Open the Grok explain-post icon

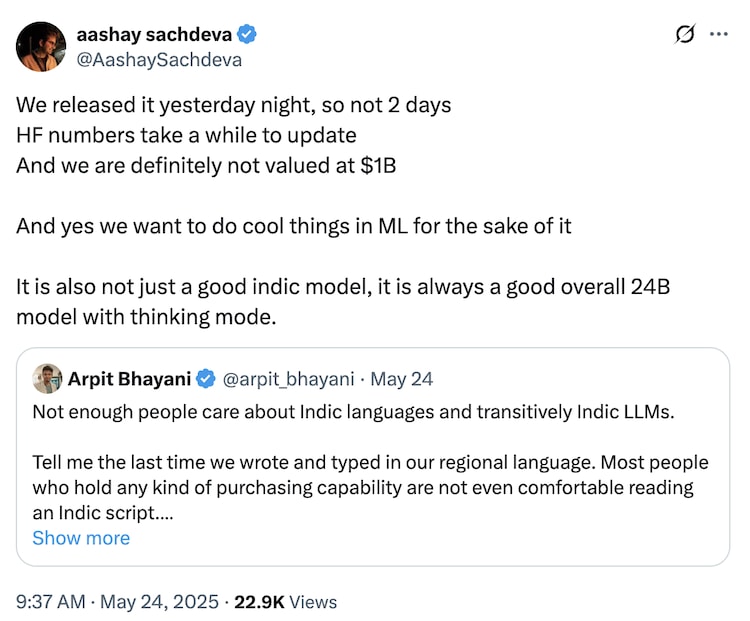[685, 35]
